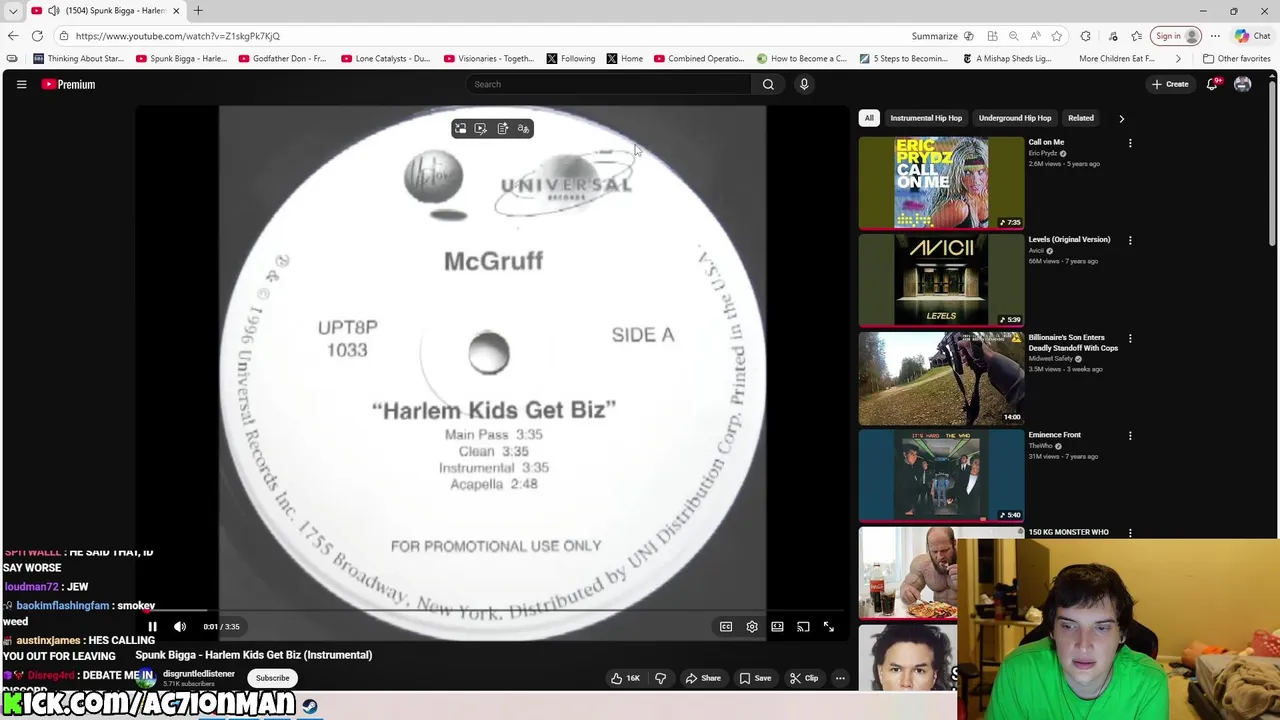Open Billionaire's Son Enters Deadly Standoff video

[941, 378]
